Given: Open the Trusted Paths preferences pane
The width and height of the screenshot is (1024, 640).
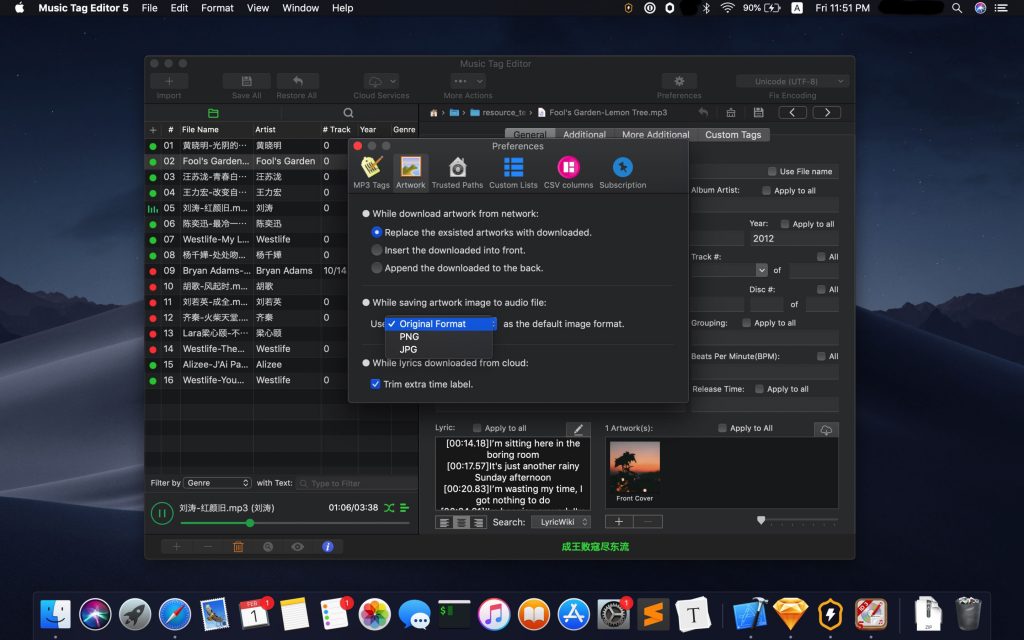Looking at the screenshot, I should (x=457, y=172).
